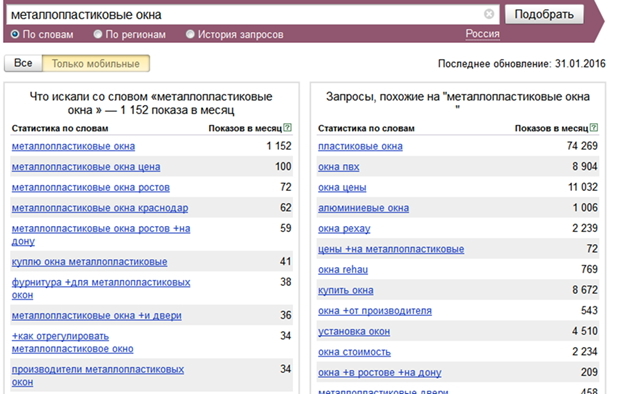This screenshot has height=394, width=623.
Task: Select the По регионам radio button
Action: (x=98, y=35)
